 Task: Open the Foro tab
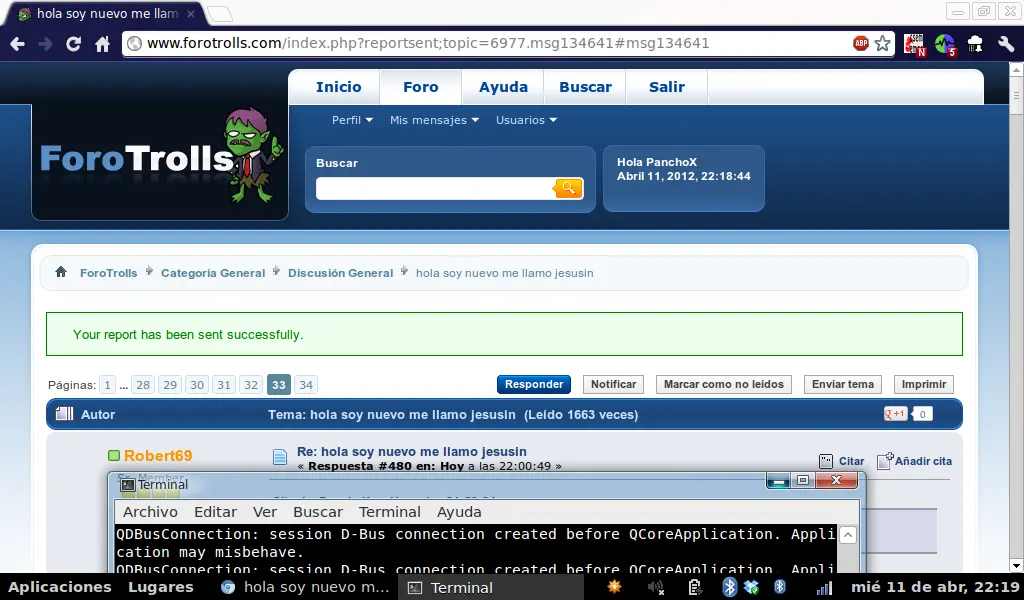[x=421, y=87]
